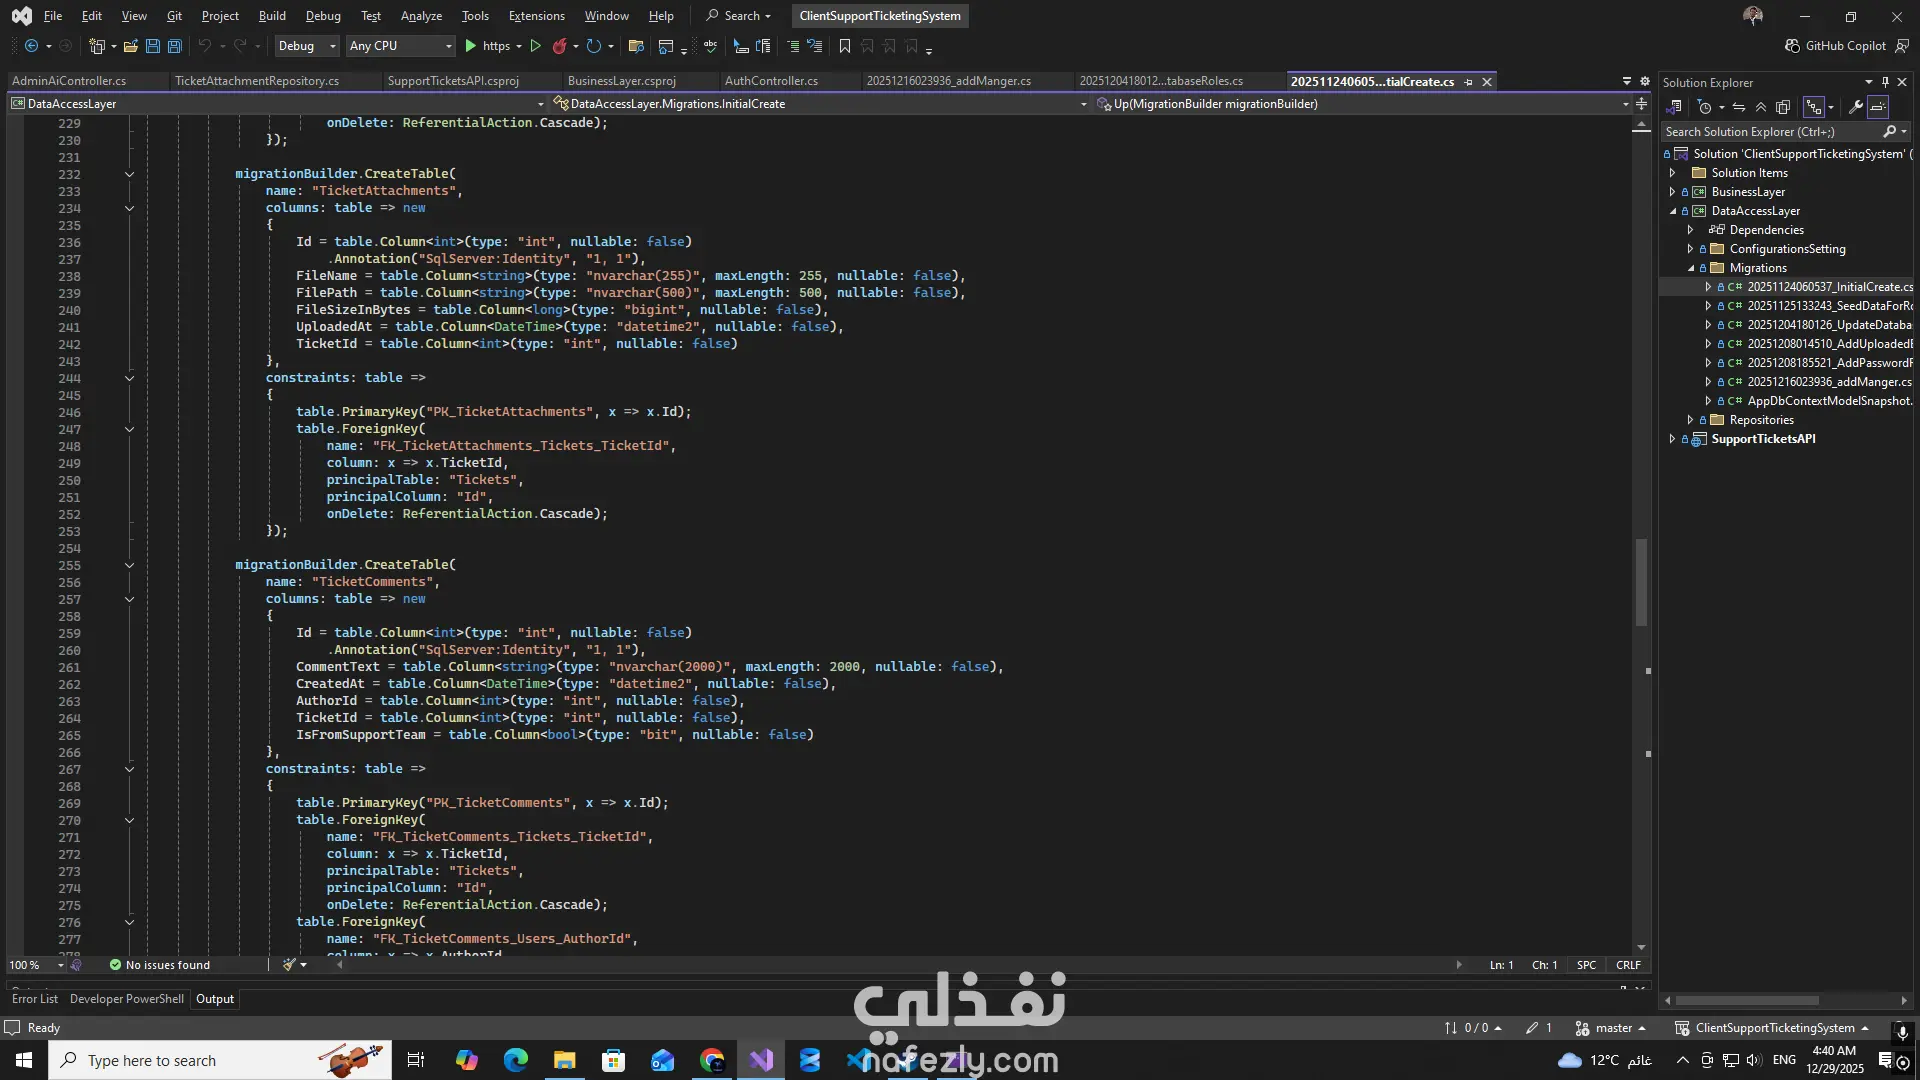This screenshot has width=1920, height=1080.
Task: Click the Save All toolbar icon
Action: coord(174,46)
